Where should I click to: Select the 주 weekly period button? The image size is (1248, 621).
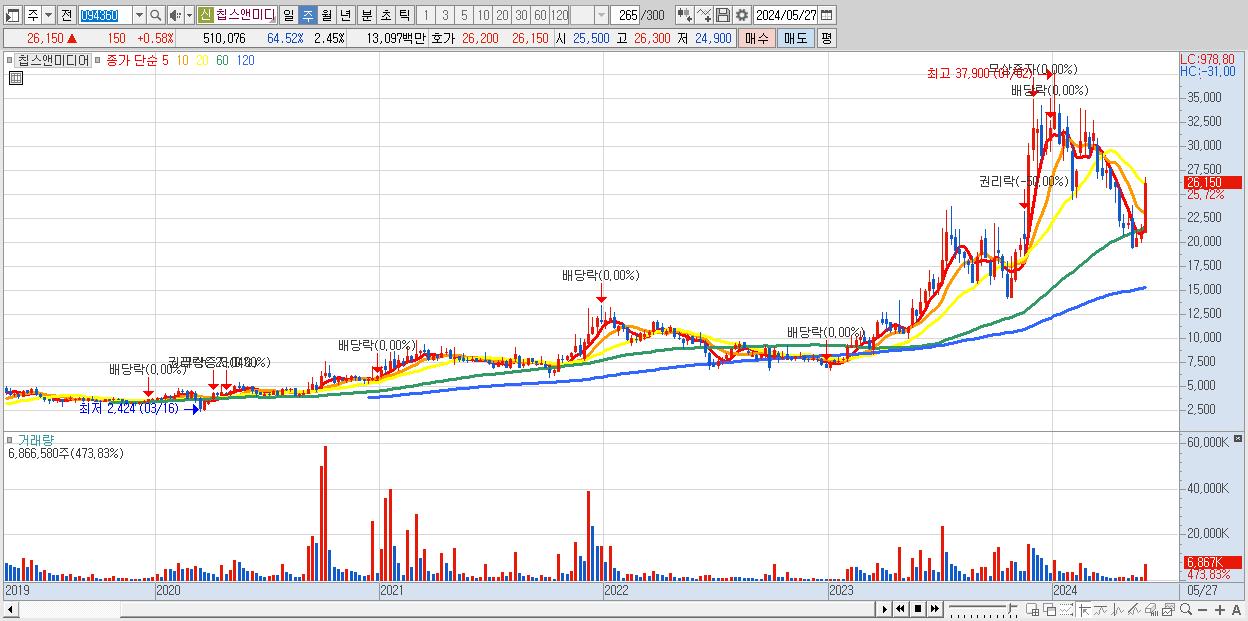(307, 15)
